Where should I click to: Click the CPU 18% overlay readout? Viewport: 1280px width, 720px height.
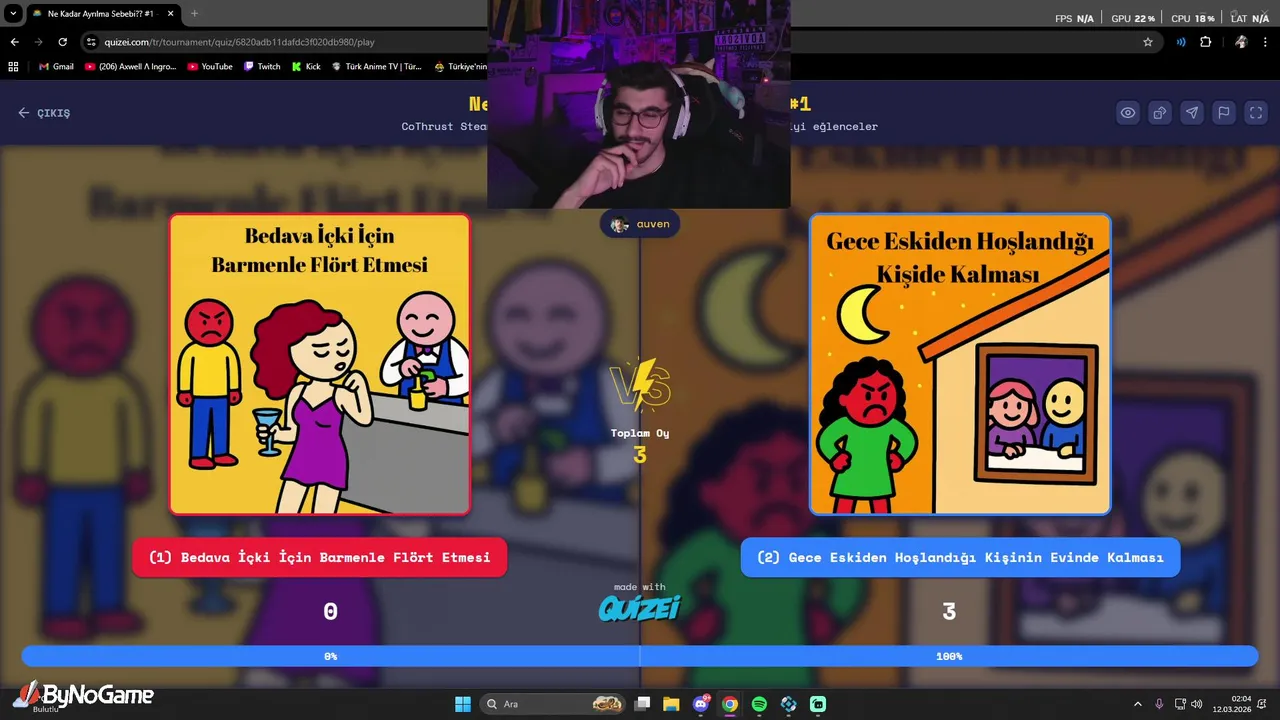[1193, 19]
